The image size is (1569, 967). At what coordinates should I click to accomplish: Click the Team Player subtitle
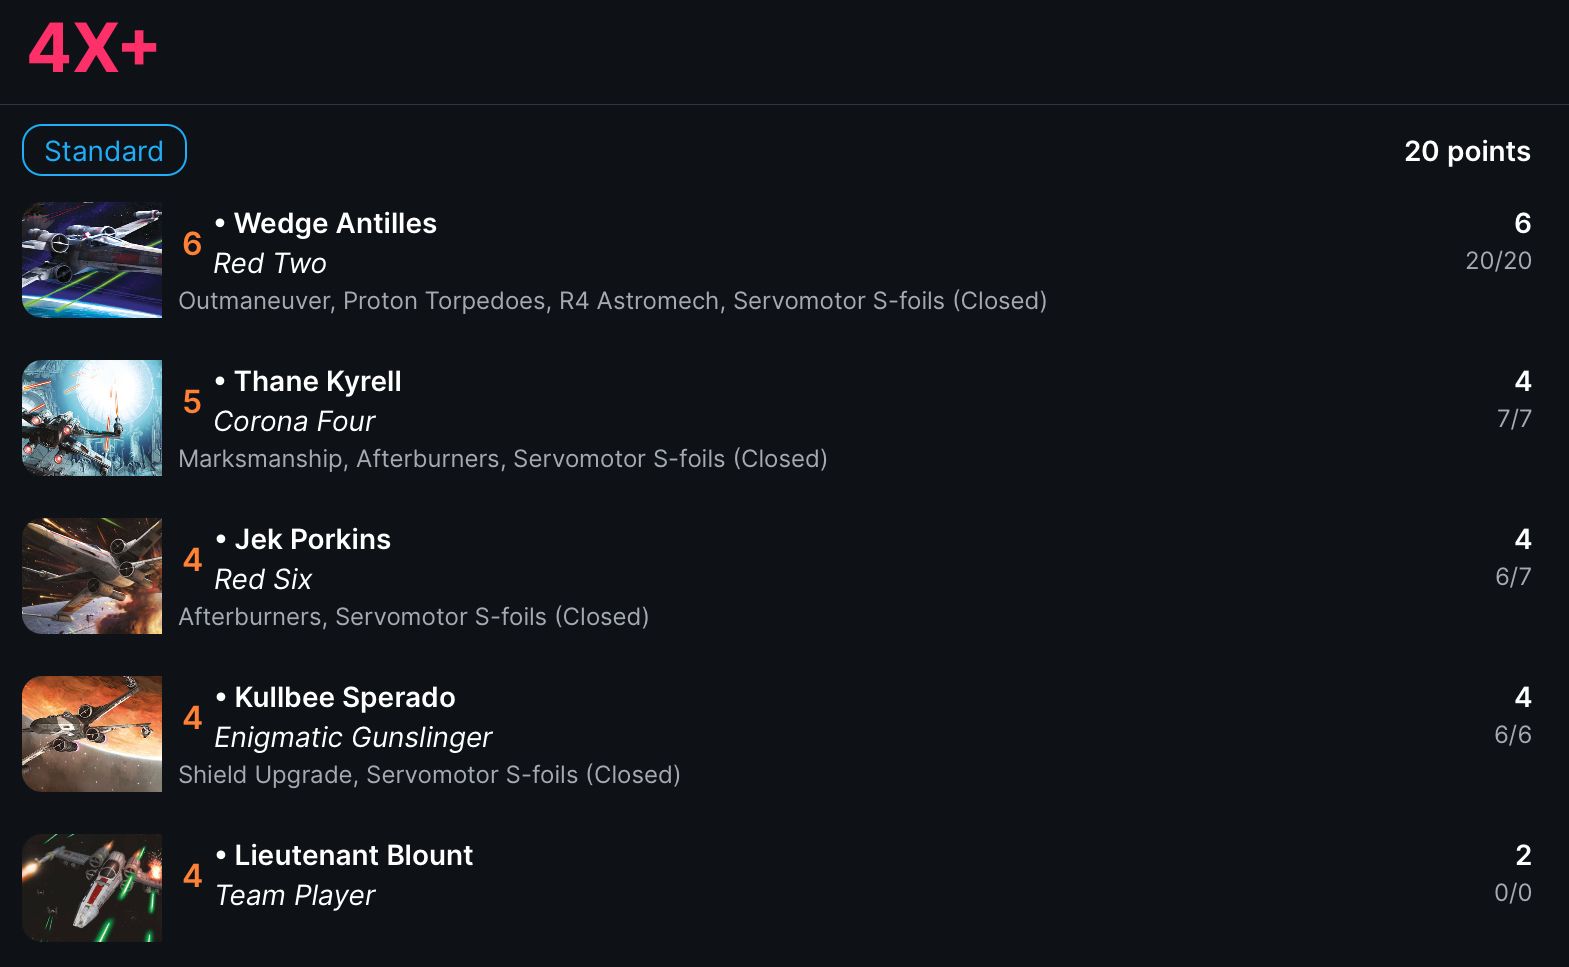pos(295,896)
